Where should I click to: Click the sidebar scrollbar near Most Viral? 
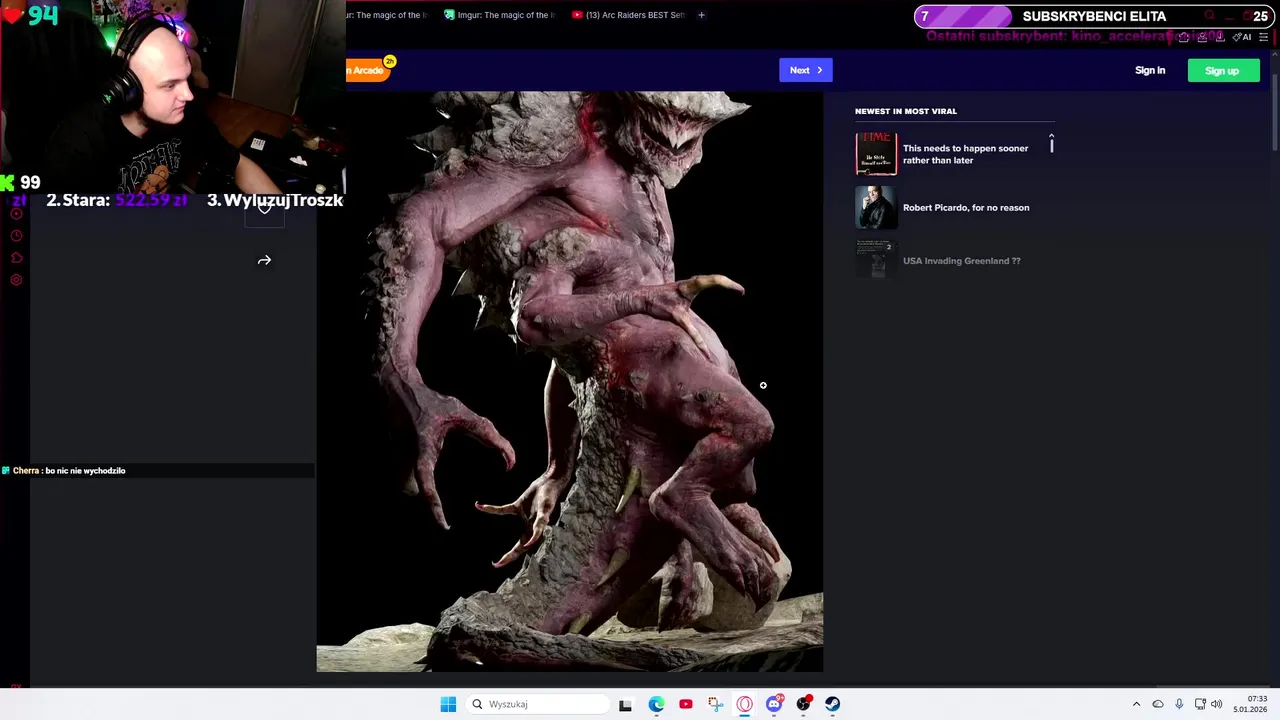[1051, 144]
